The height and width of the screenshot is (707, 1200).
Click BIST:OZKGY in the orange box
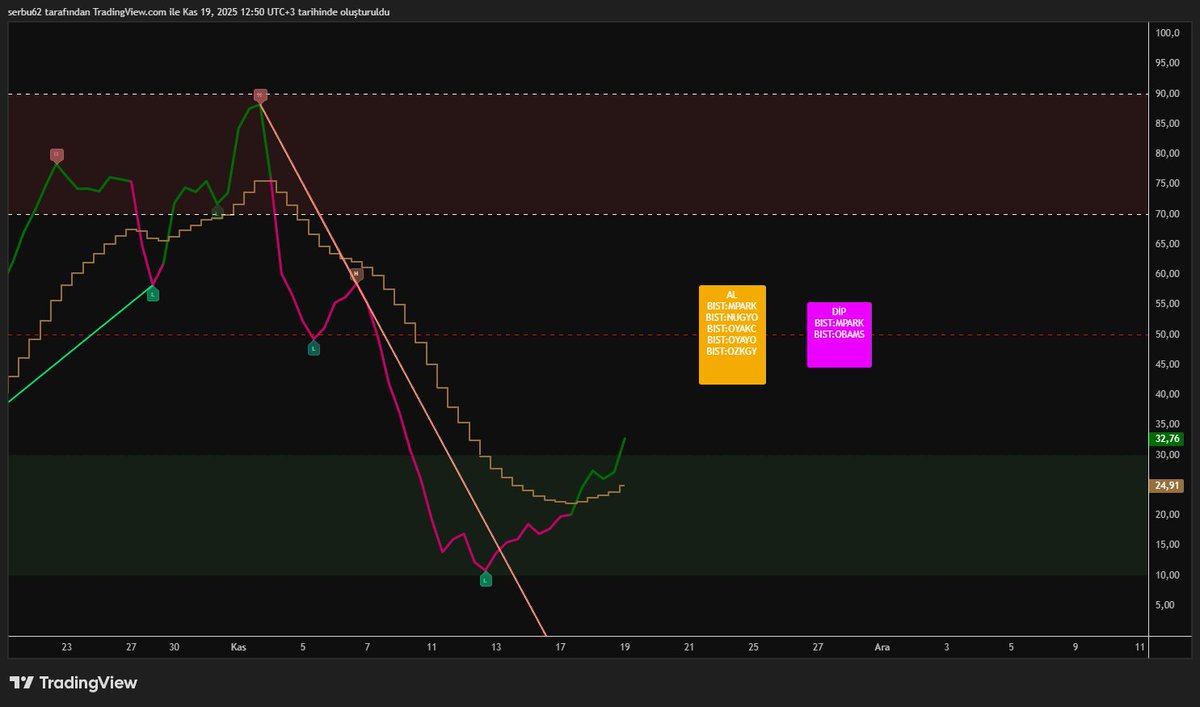pos(732,351)
